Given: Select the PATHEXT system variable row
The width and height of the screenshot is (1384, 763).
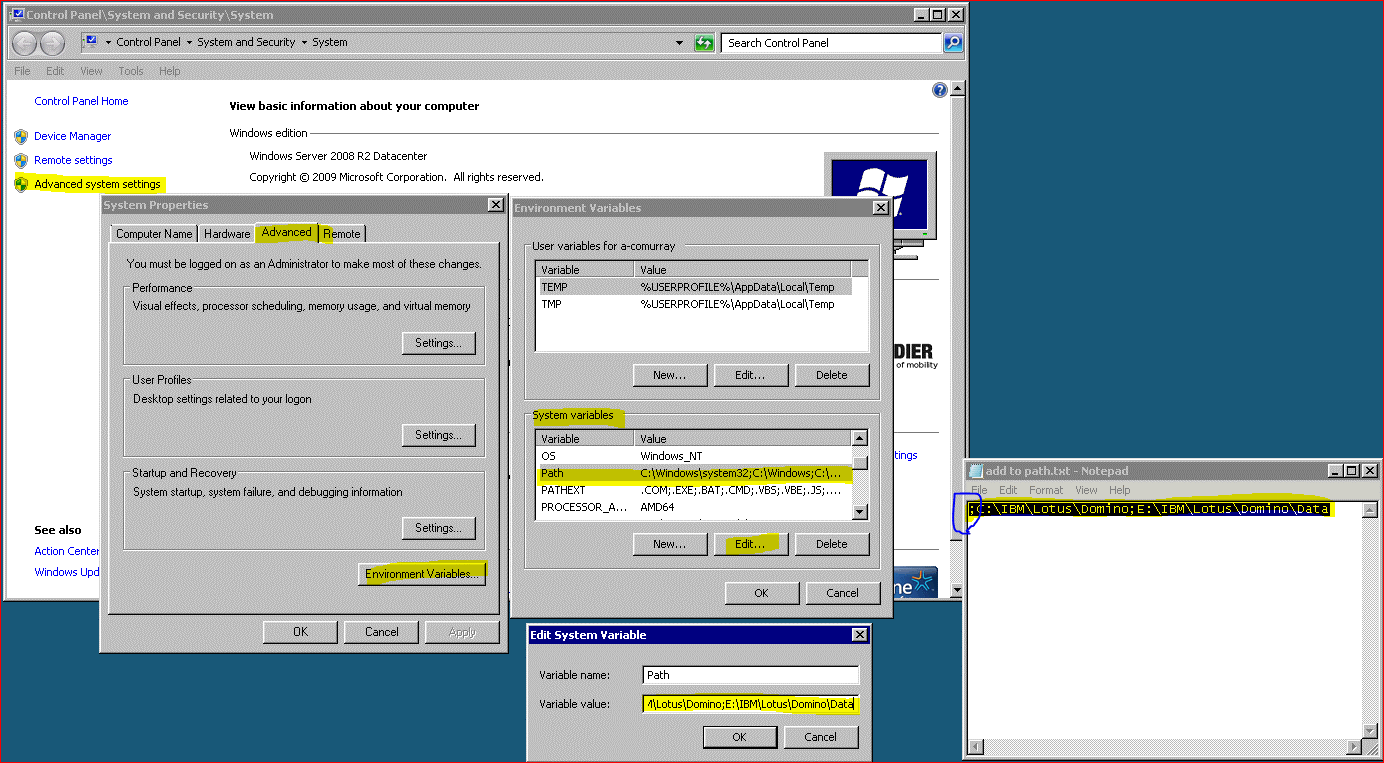Looking at the screenshot, I should tap(694, 490).
